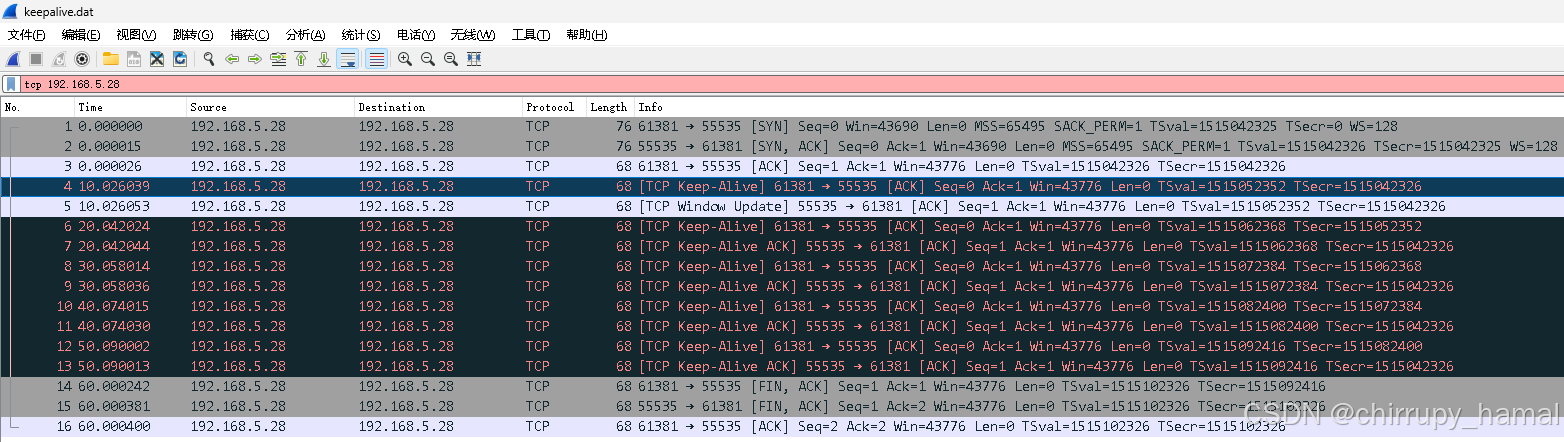
Task: Select packet 12 at time 50.090002
Action: (782, 346)
